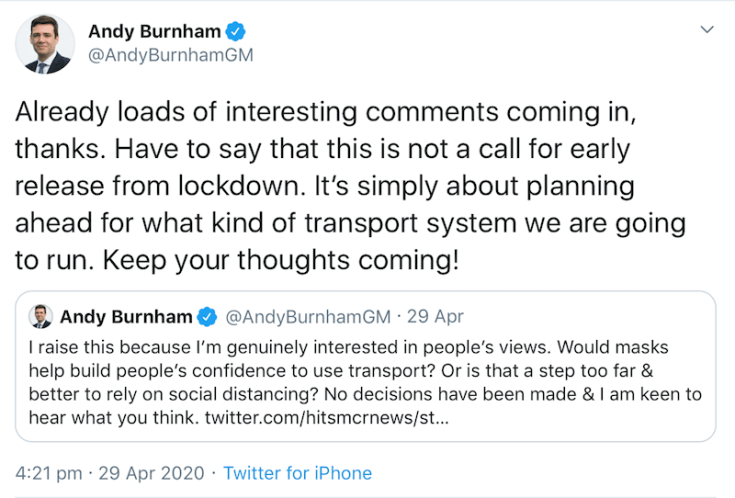This screenshot has width=735, height=498.
Task: Click the verified badge beside the main author name
Action: [x=236, y=32]
